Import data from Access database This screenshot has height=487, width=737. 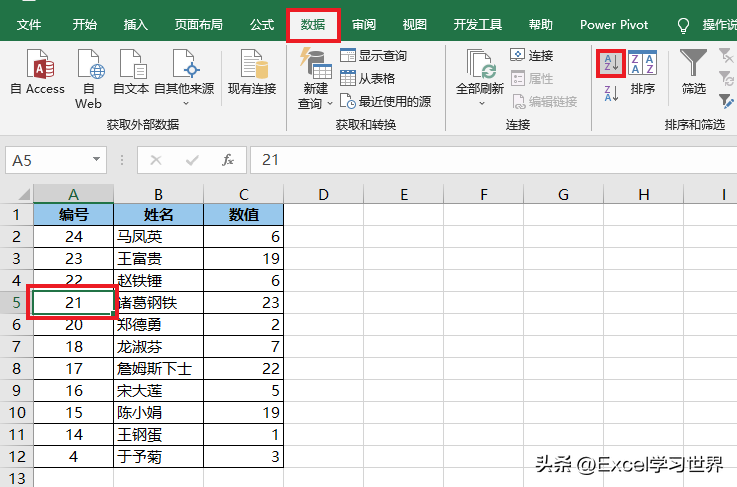point(39,72)
